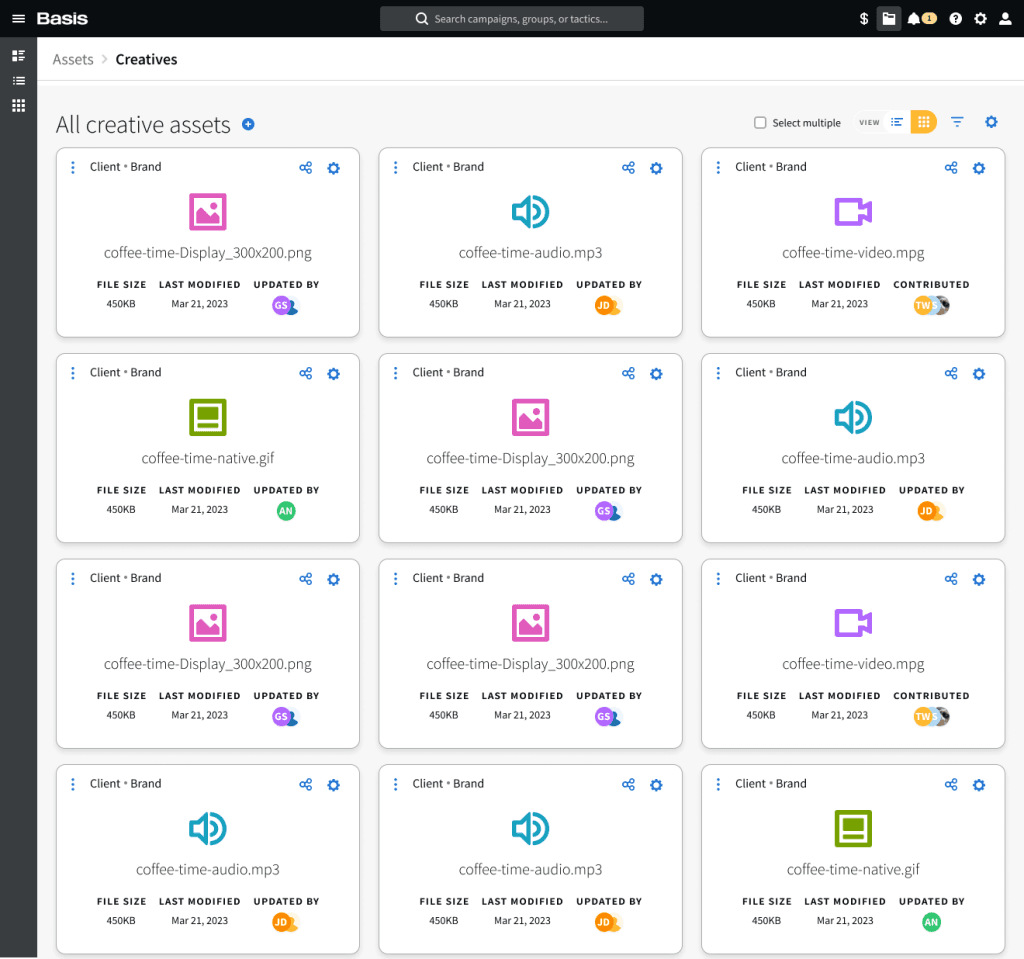
Task: Click the assets folder icon in top bar
Action: (x=888, y=19)
